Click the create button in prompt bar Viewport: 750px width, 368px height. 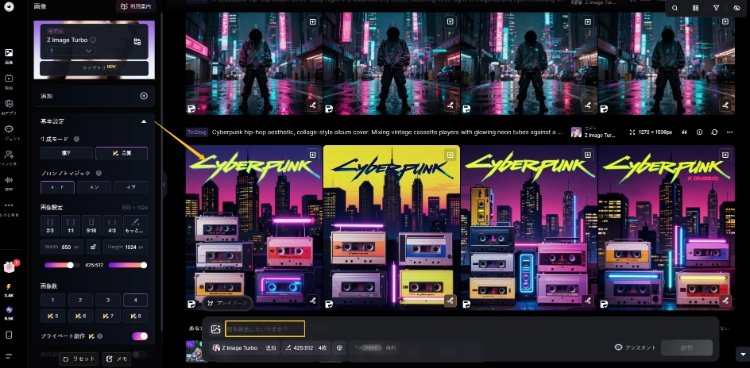point(687,348)
